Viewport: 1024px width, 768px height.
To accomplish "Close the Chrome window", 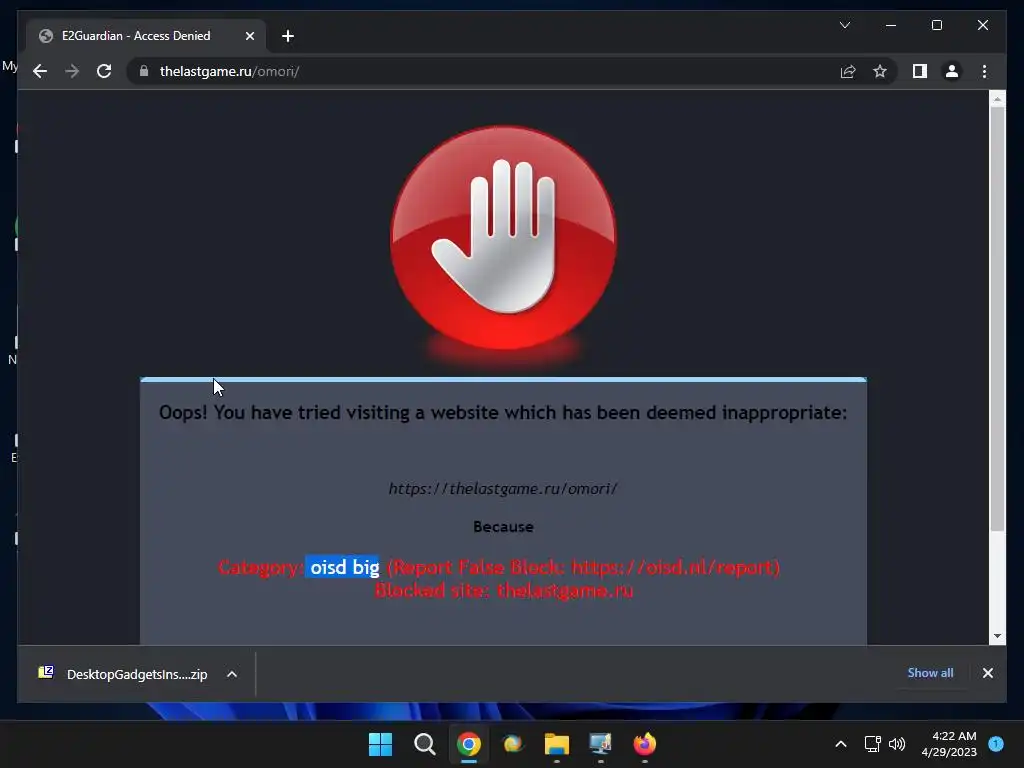I will pos(982,25).
